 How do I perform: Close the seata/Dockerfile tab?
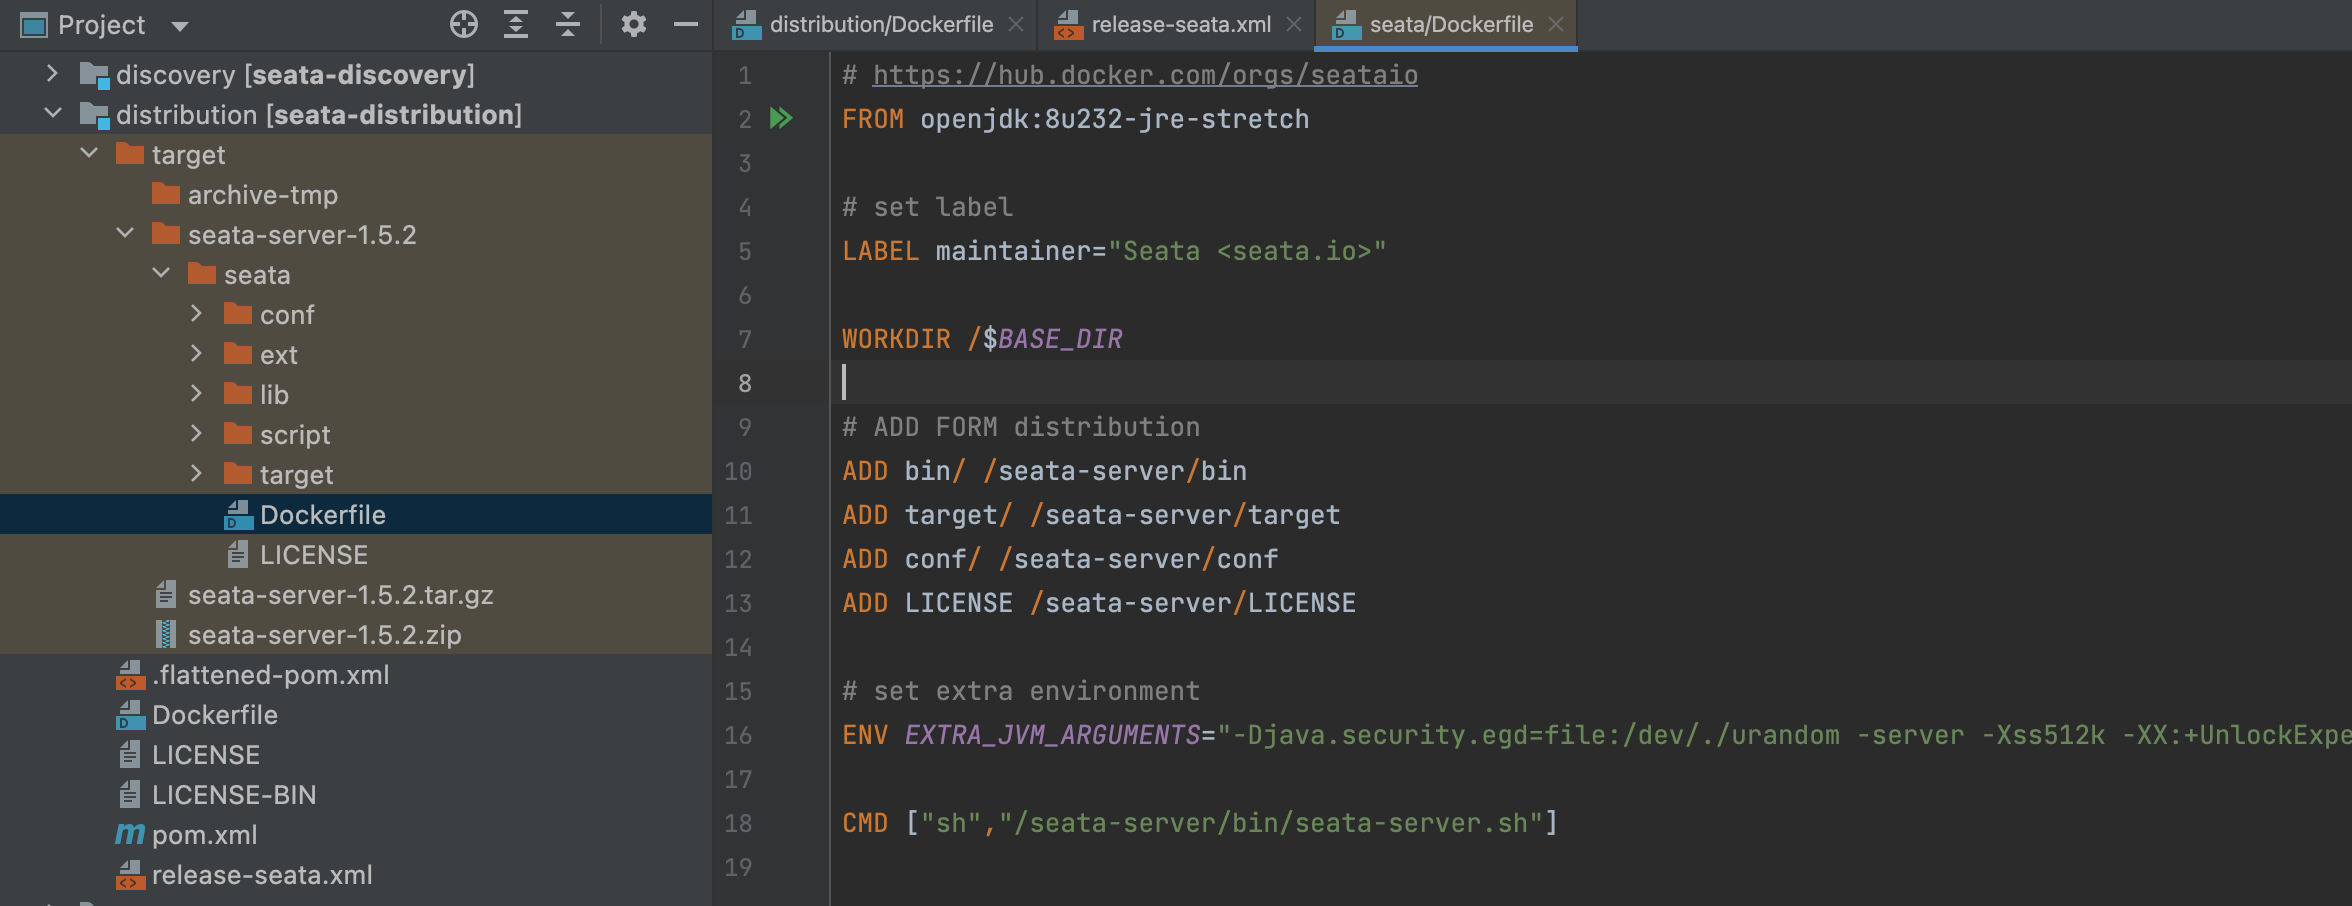[1556, 24]
